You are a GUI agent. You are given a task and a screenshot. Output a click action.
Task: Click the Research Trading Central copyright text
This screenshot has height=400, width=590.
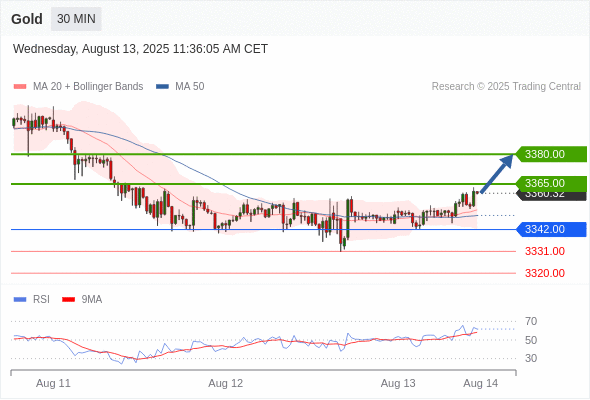tap(506, 87)
